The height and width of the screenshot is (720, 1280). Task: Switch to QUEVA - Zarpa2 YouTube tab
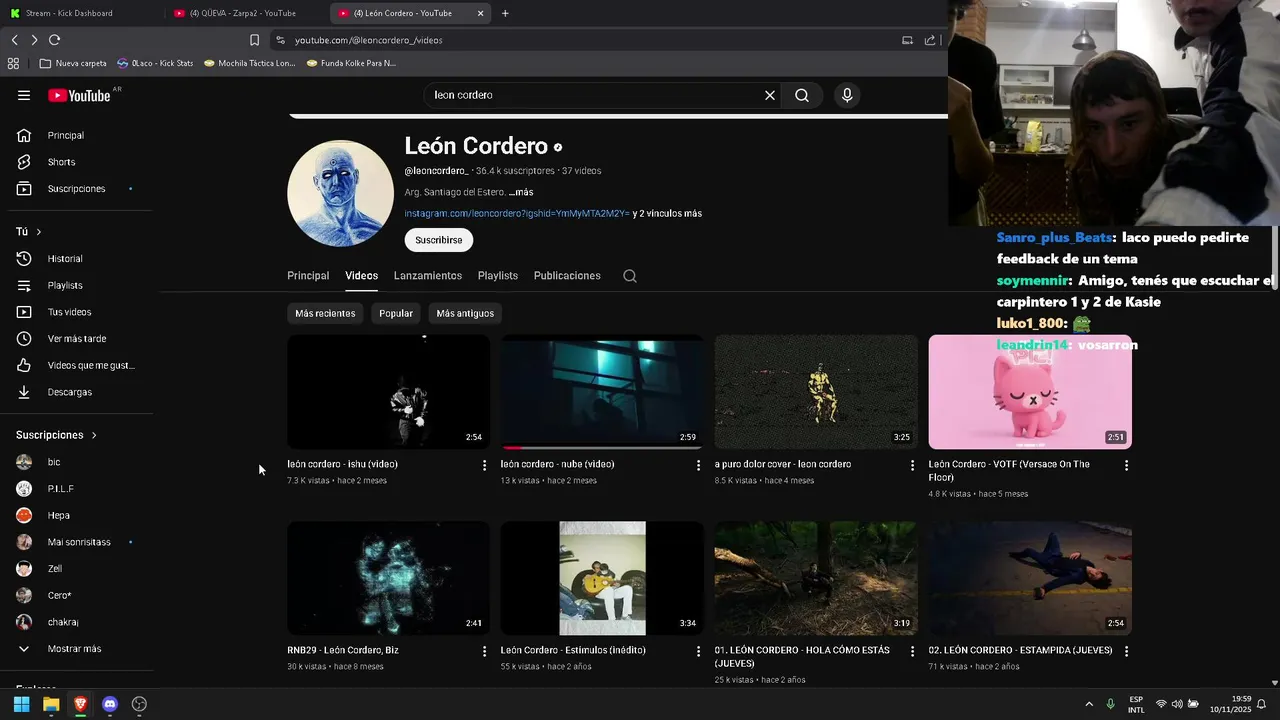(x=247, y=13)
